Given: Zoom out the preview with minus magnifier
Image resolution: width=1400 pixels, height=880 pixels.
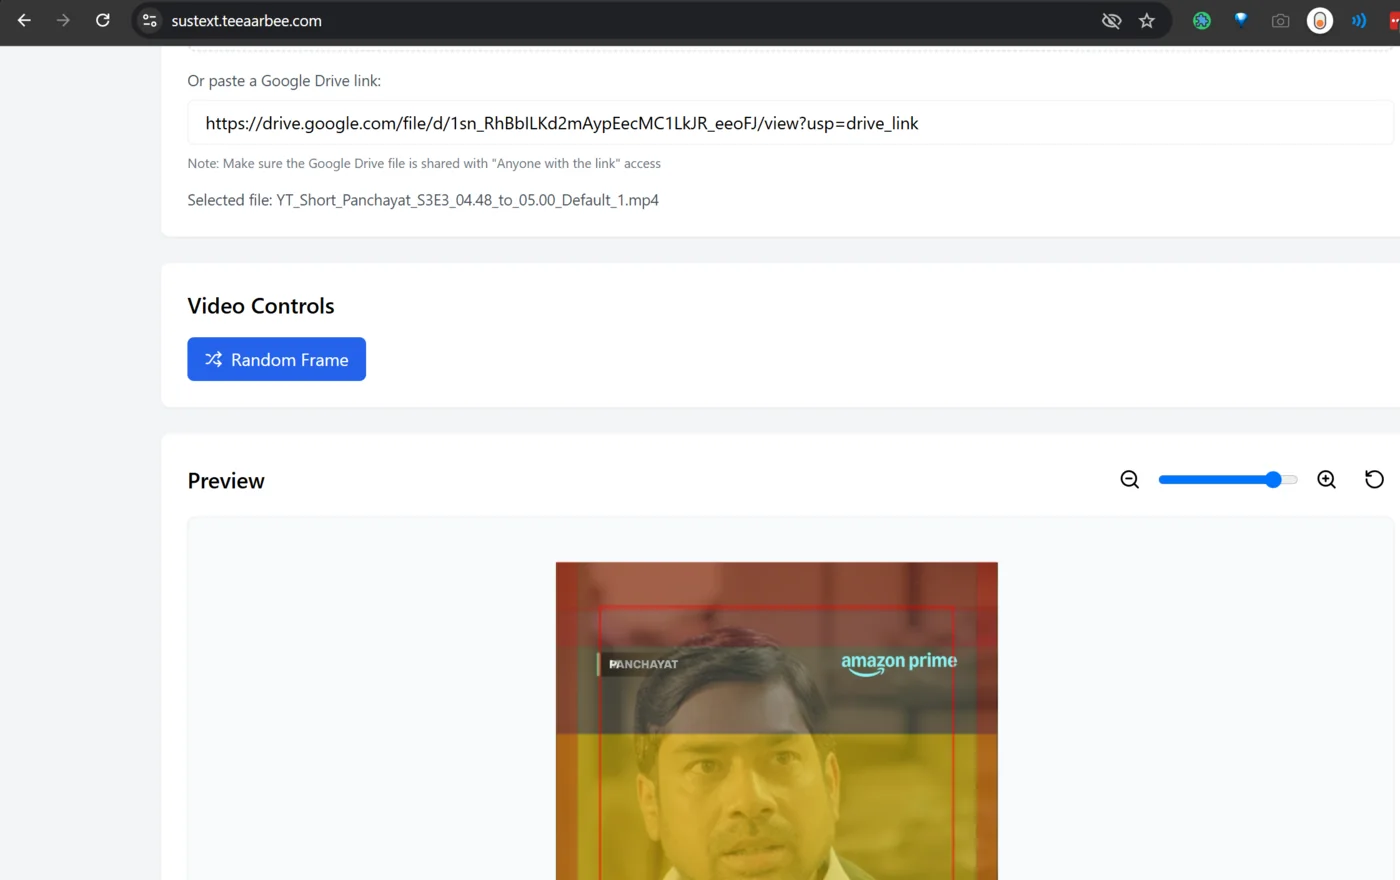Looking at the screenshot, I should tap(1130, 480).
